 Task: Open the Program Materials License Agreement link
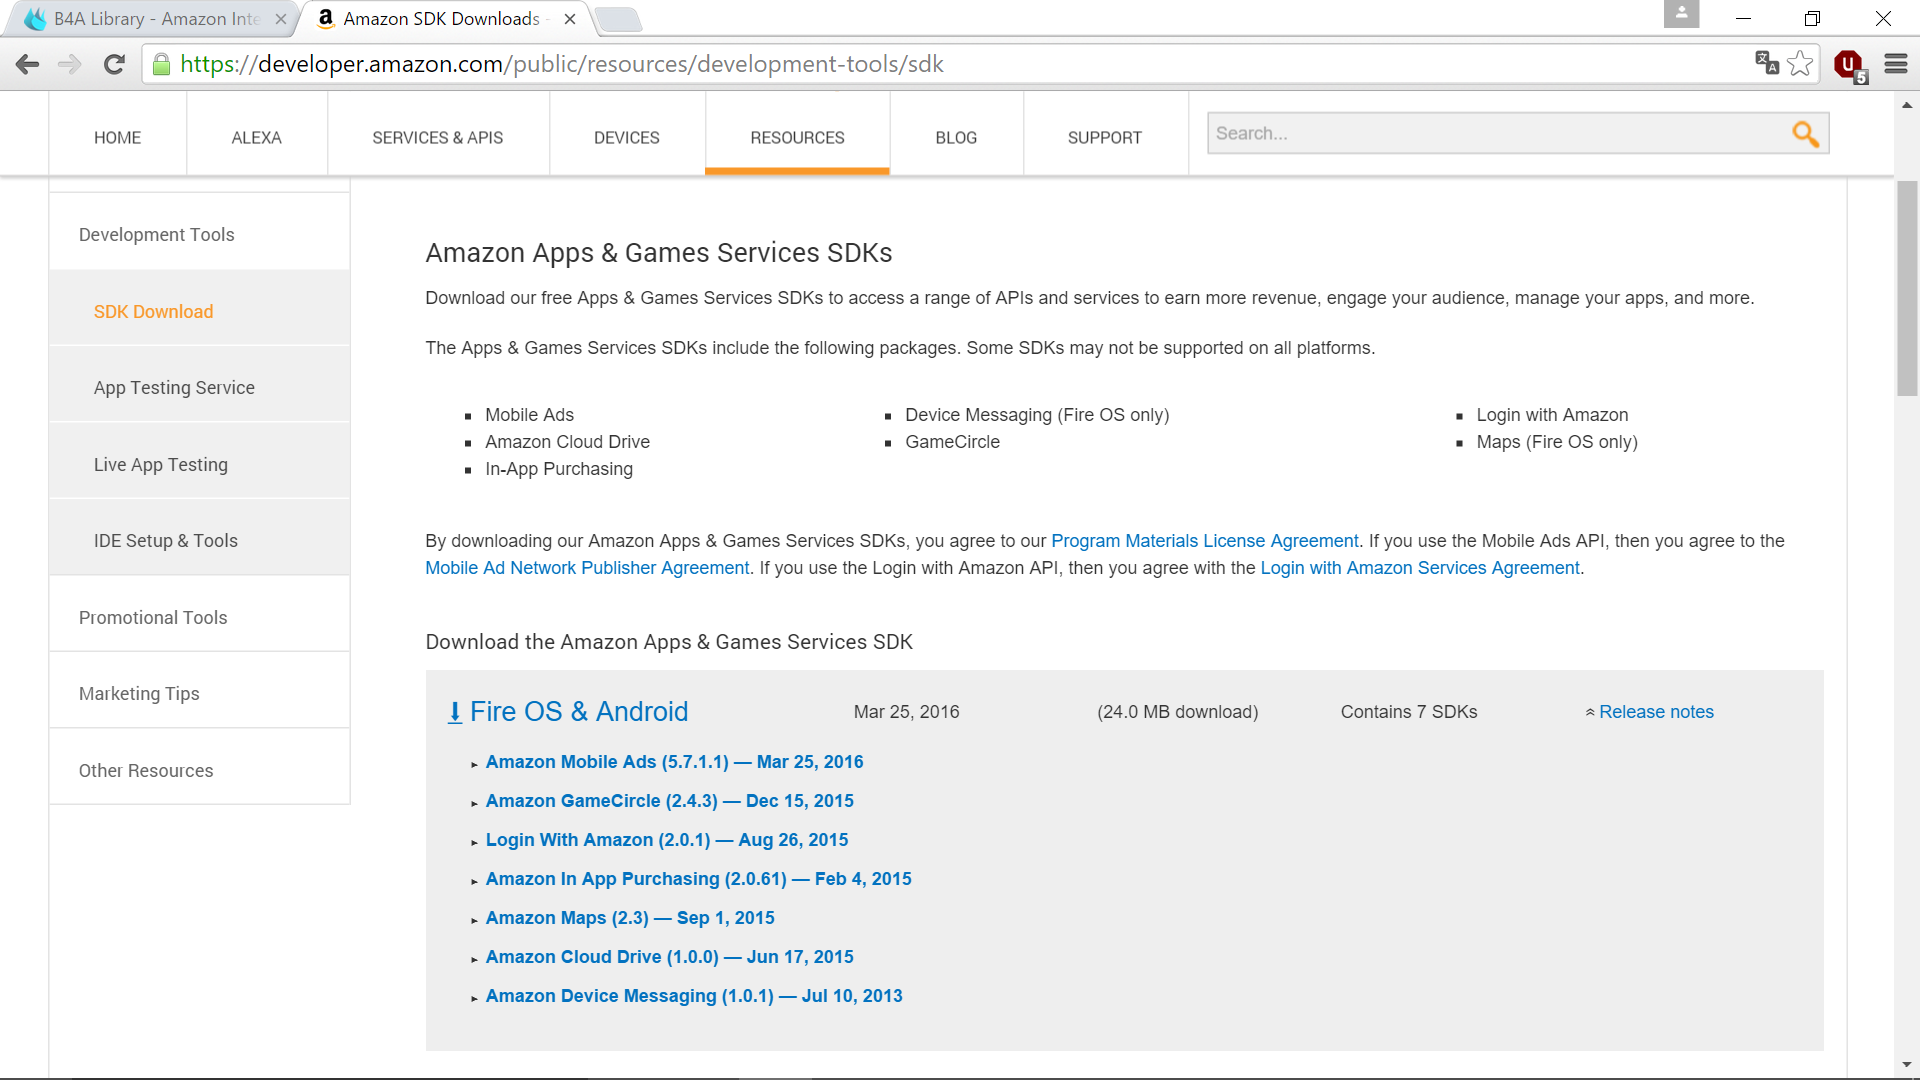click(1204, 541)
